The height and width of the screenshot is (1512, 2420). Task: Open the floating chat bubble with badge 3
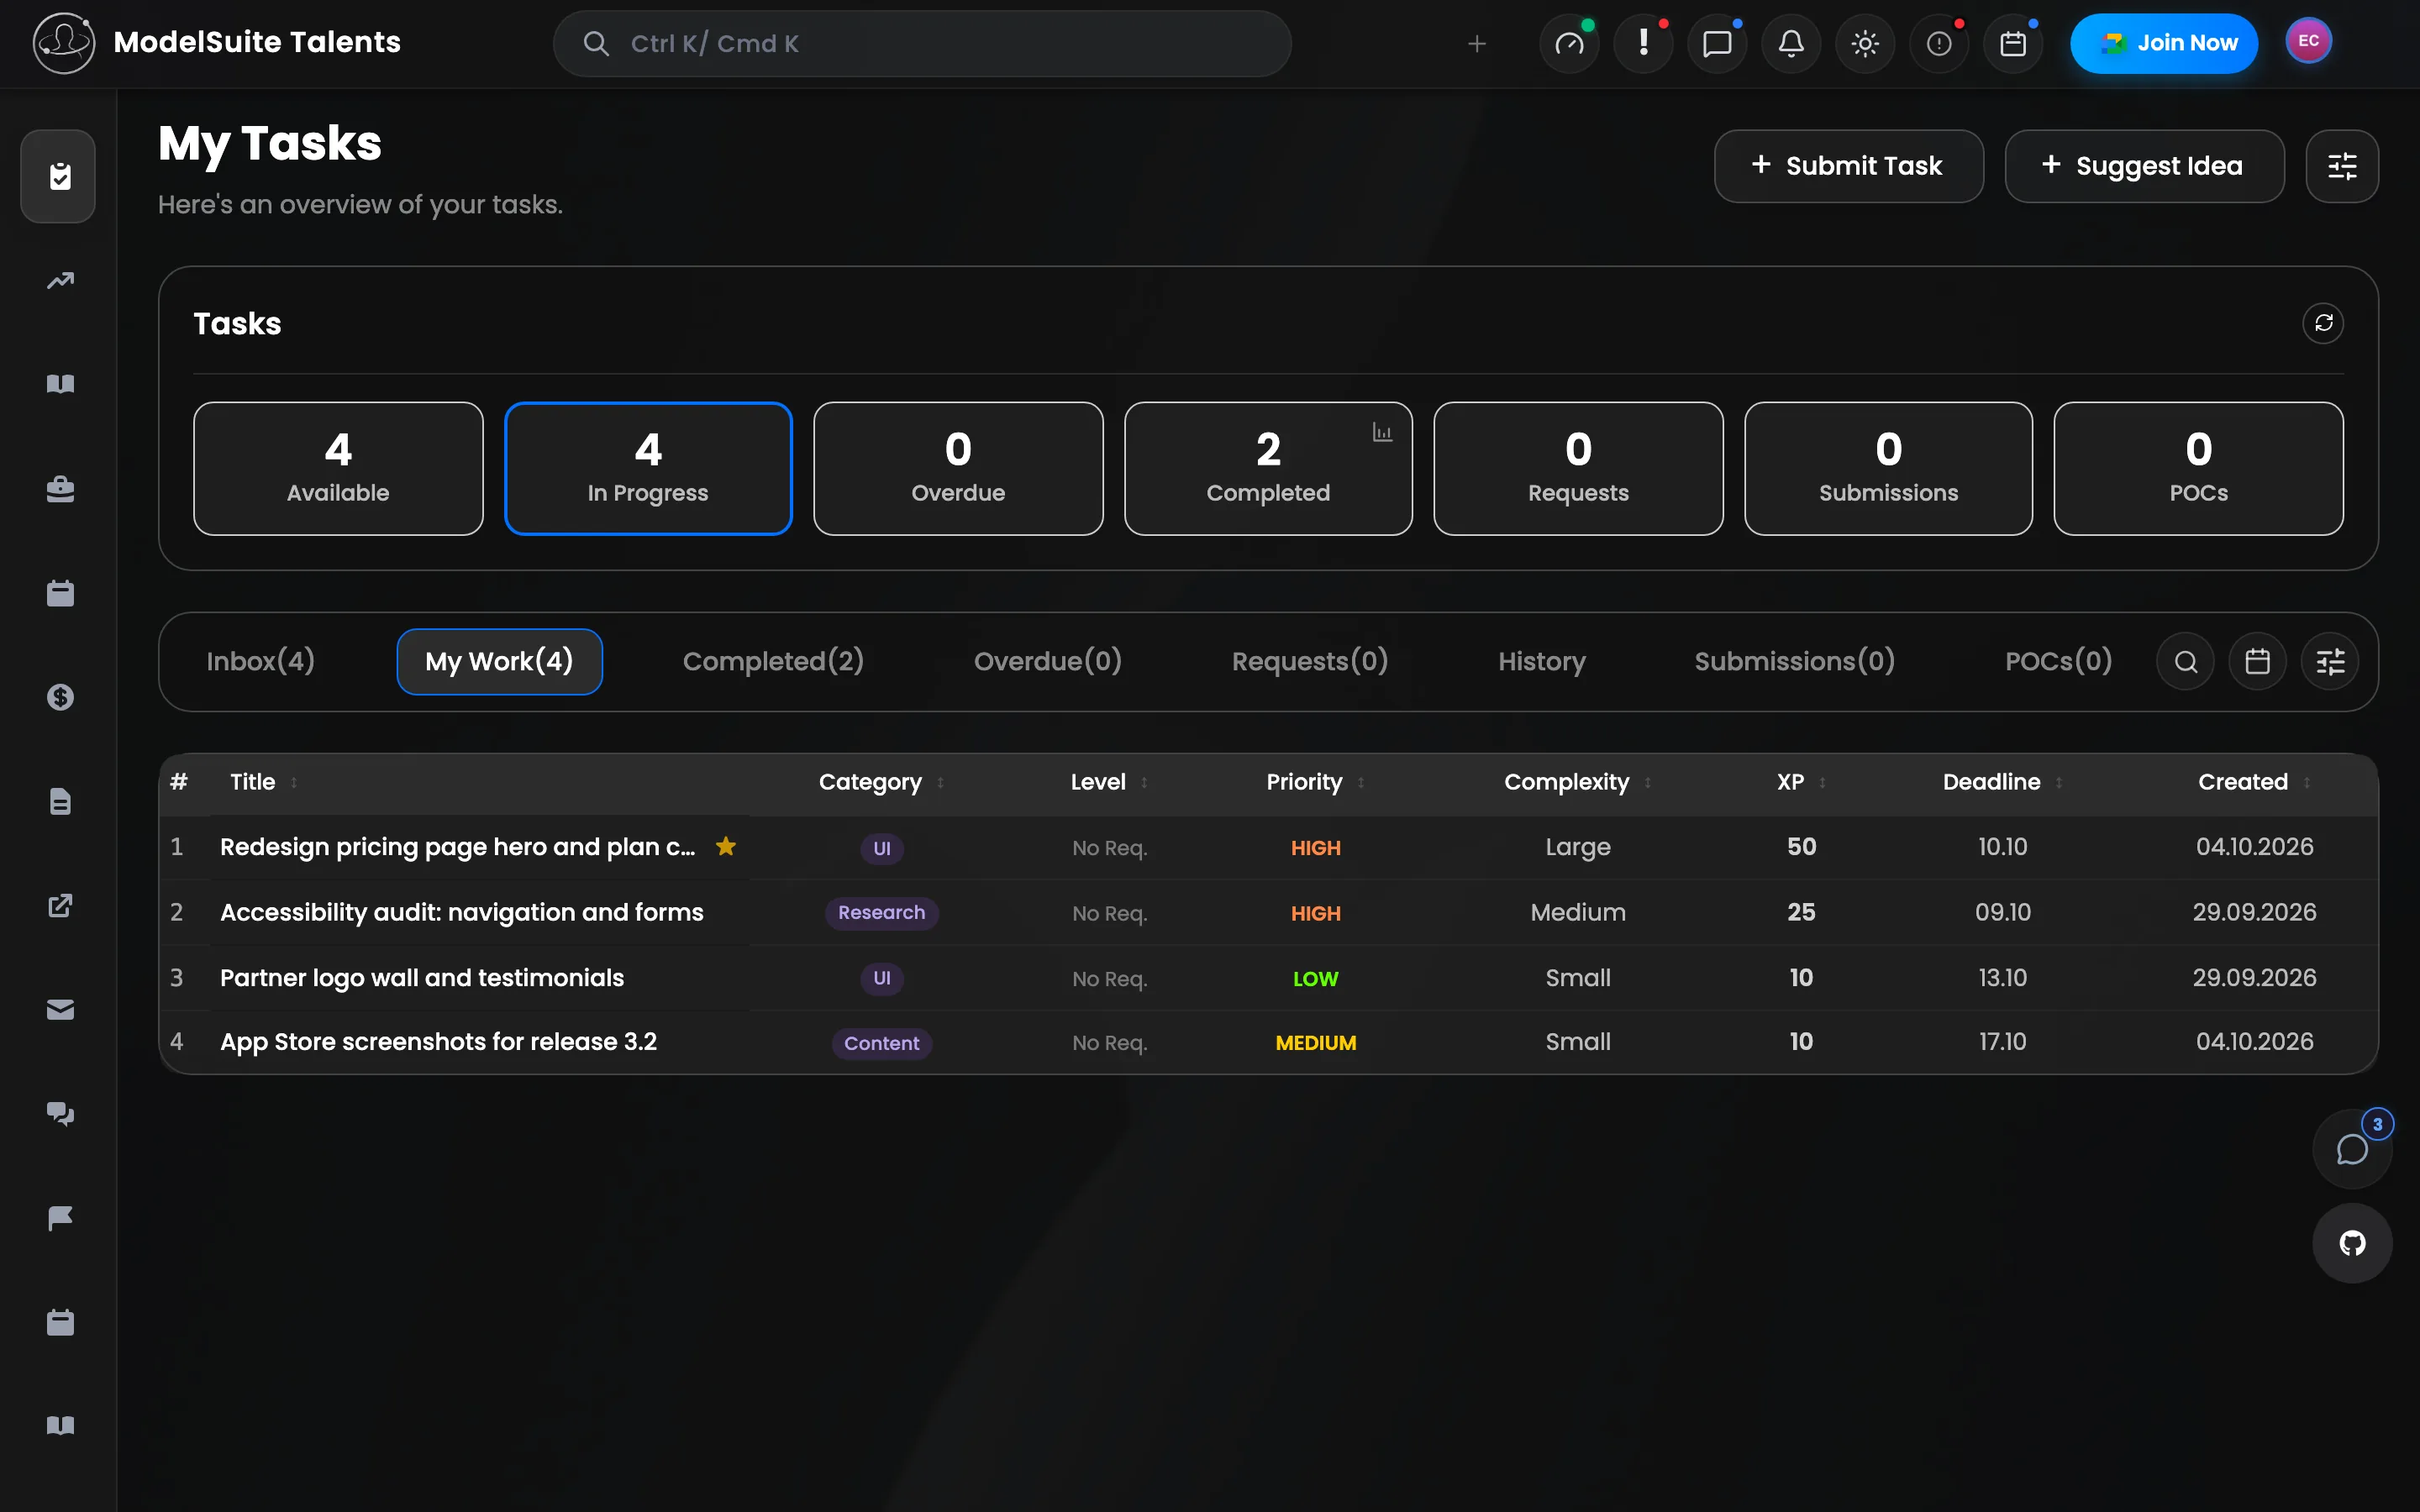coord(2352,1149)
